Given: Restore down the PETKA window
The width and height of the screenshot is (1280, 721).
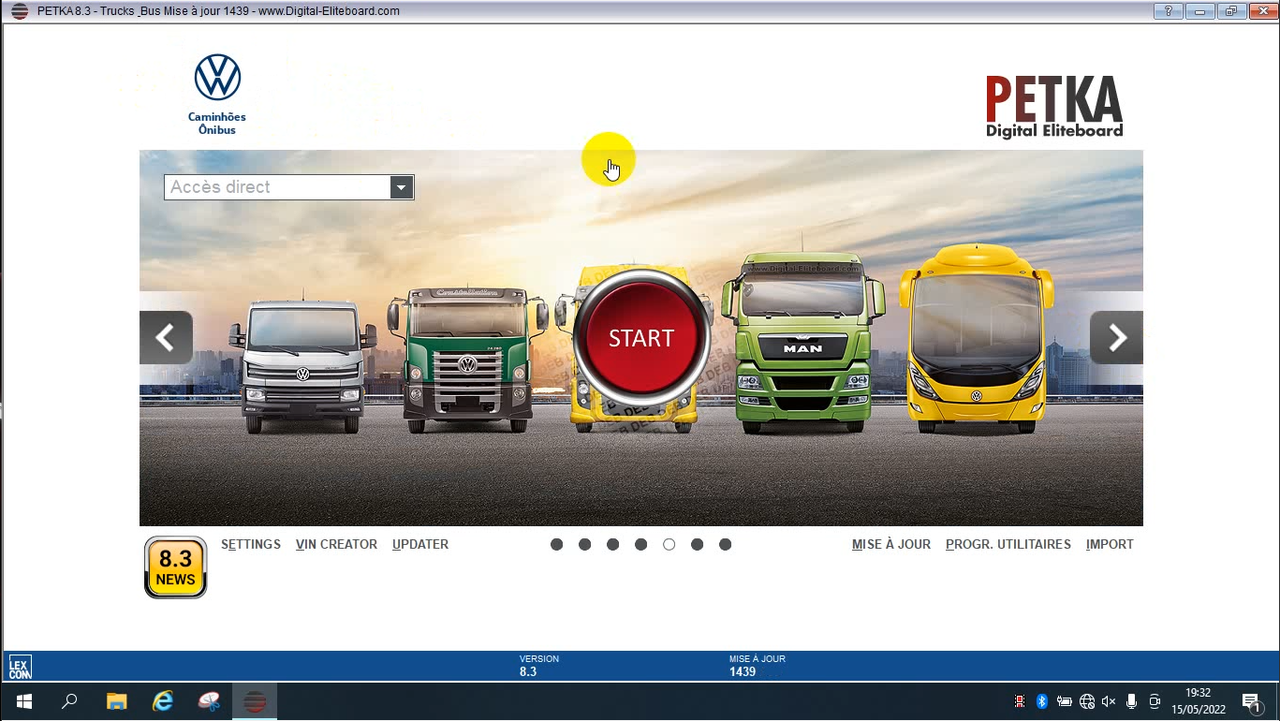Looking at the screenshot, I should tap(1231, 11).
